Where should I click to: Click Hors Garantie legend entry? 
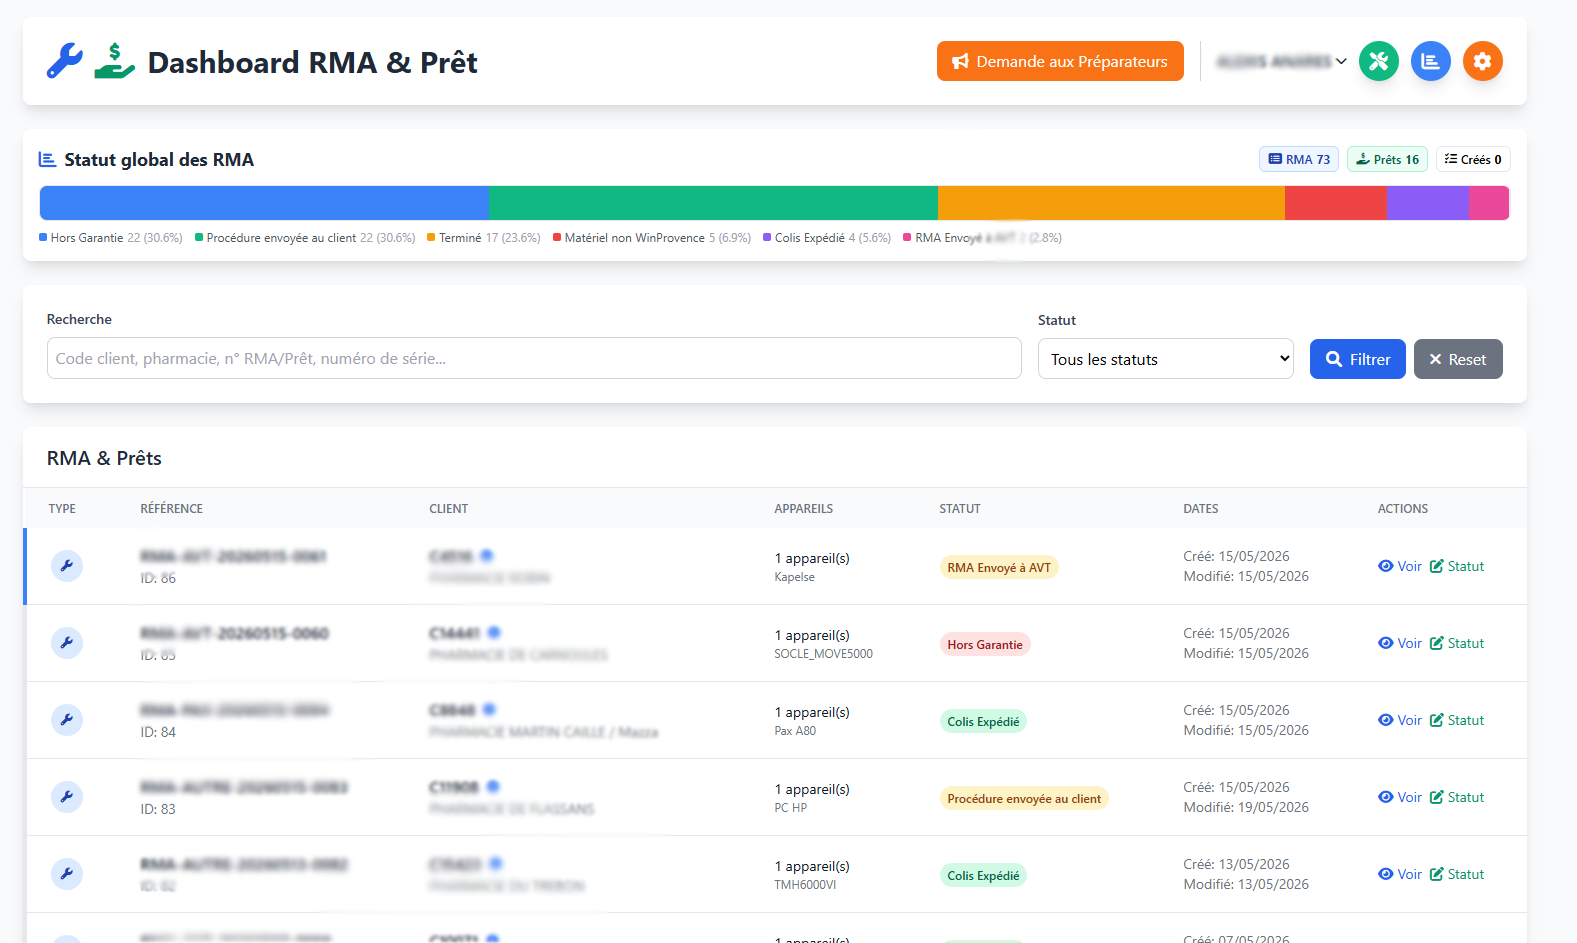tap(111, 238)
